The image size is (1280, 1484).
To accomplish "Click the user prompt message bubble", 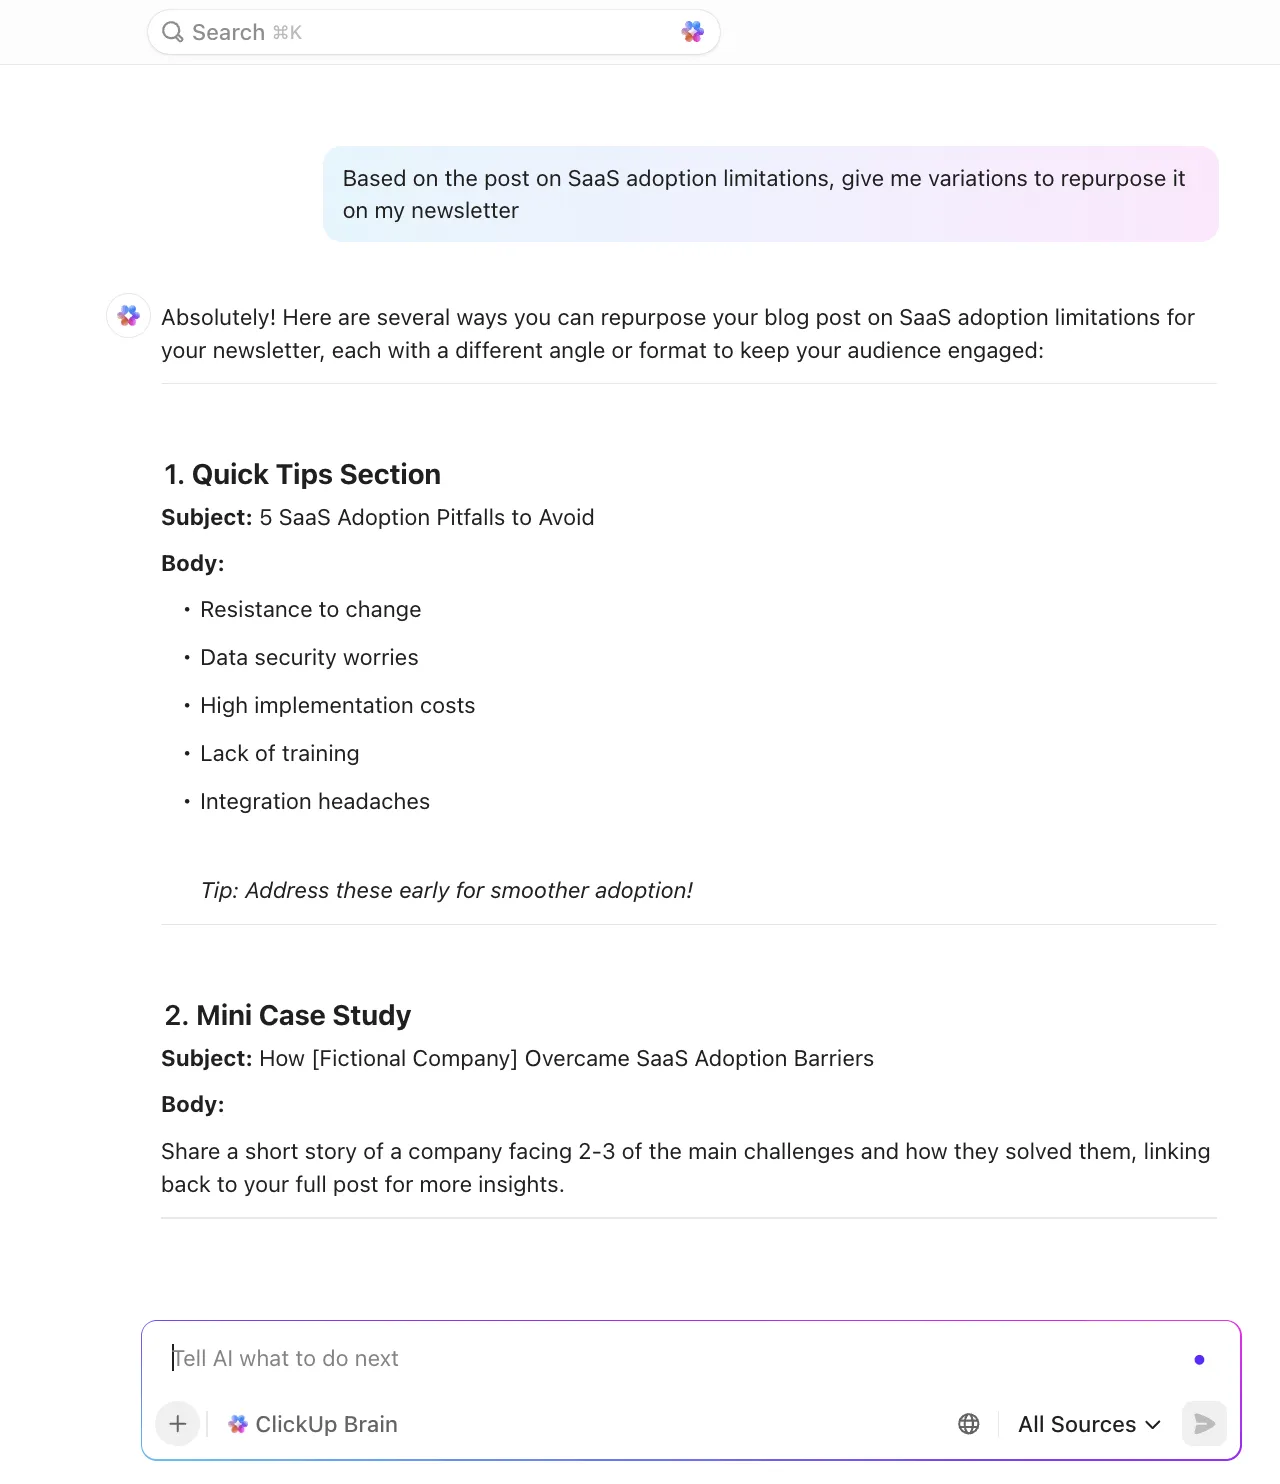I will click(771, 194).
